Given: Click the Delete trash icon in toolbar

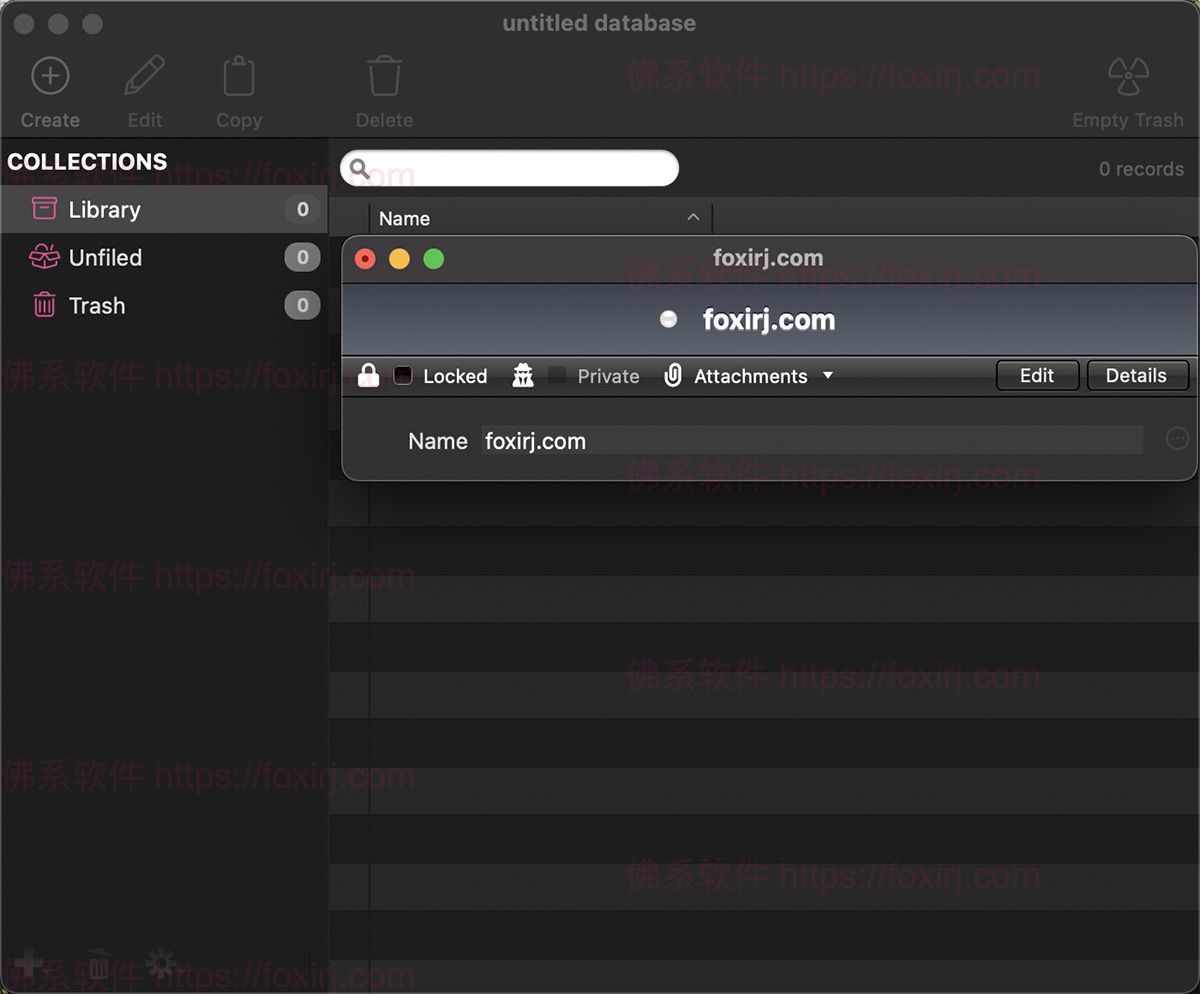Looking at the screenshot, I should tap(384, 75).
